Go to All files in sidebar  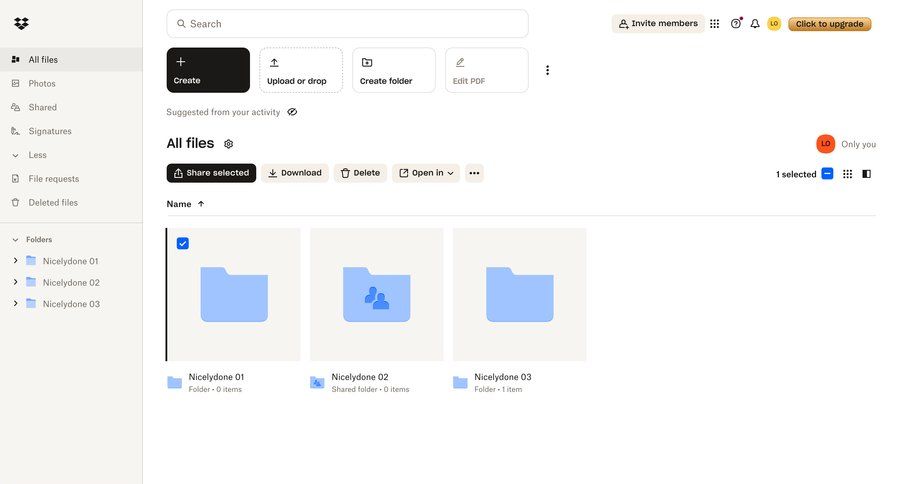pos(71,60)
